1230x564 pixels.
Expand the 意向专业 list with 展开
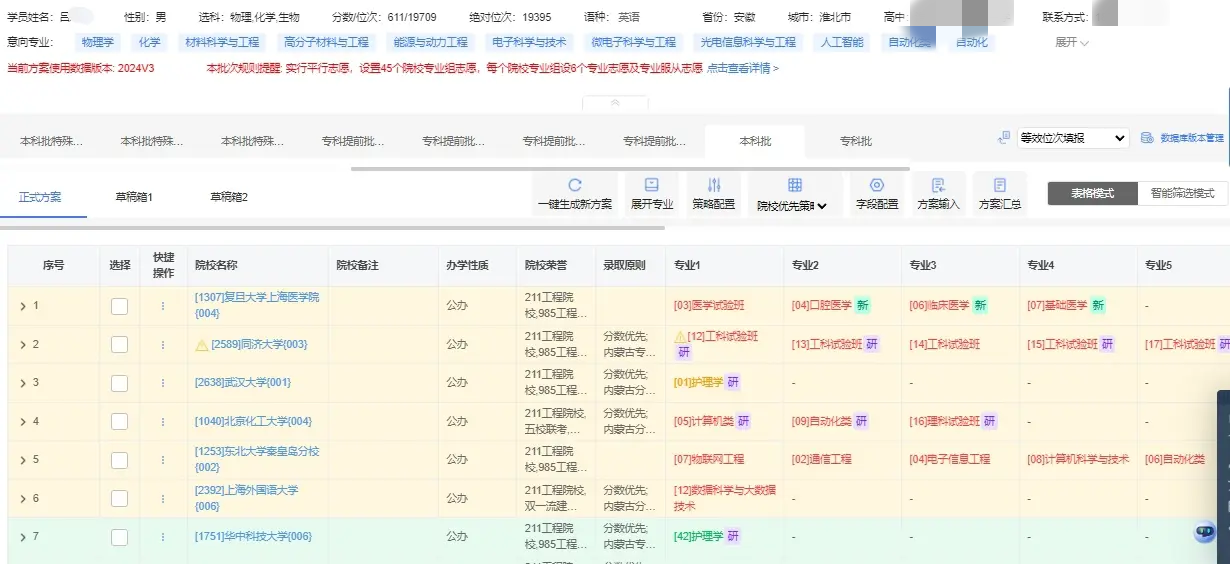pyautogui.click(x=1072, y=42)
